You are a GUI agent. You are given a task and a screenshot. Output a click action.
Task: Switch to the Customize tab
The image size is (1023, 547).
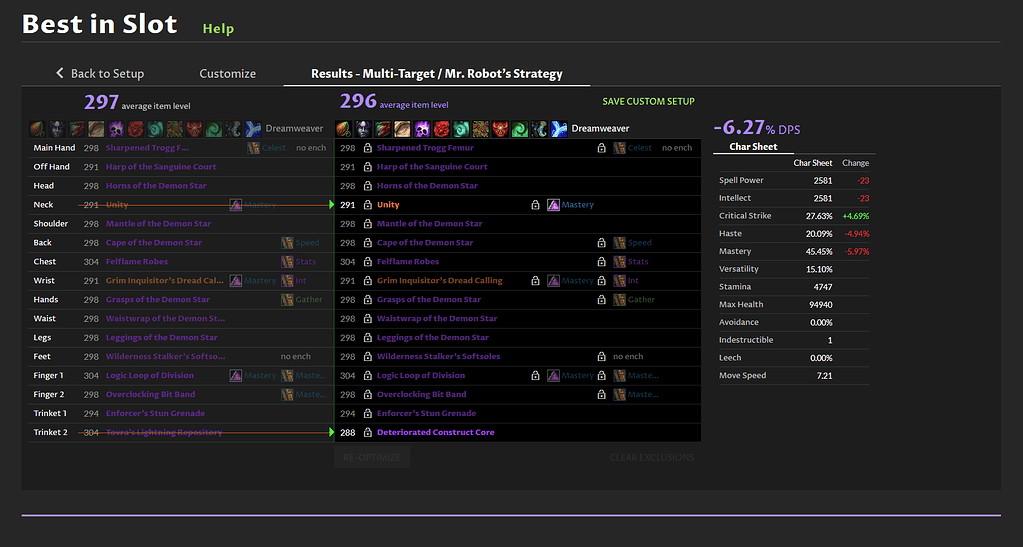[x=227, y=73]
